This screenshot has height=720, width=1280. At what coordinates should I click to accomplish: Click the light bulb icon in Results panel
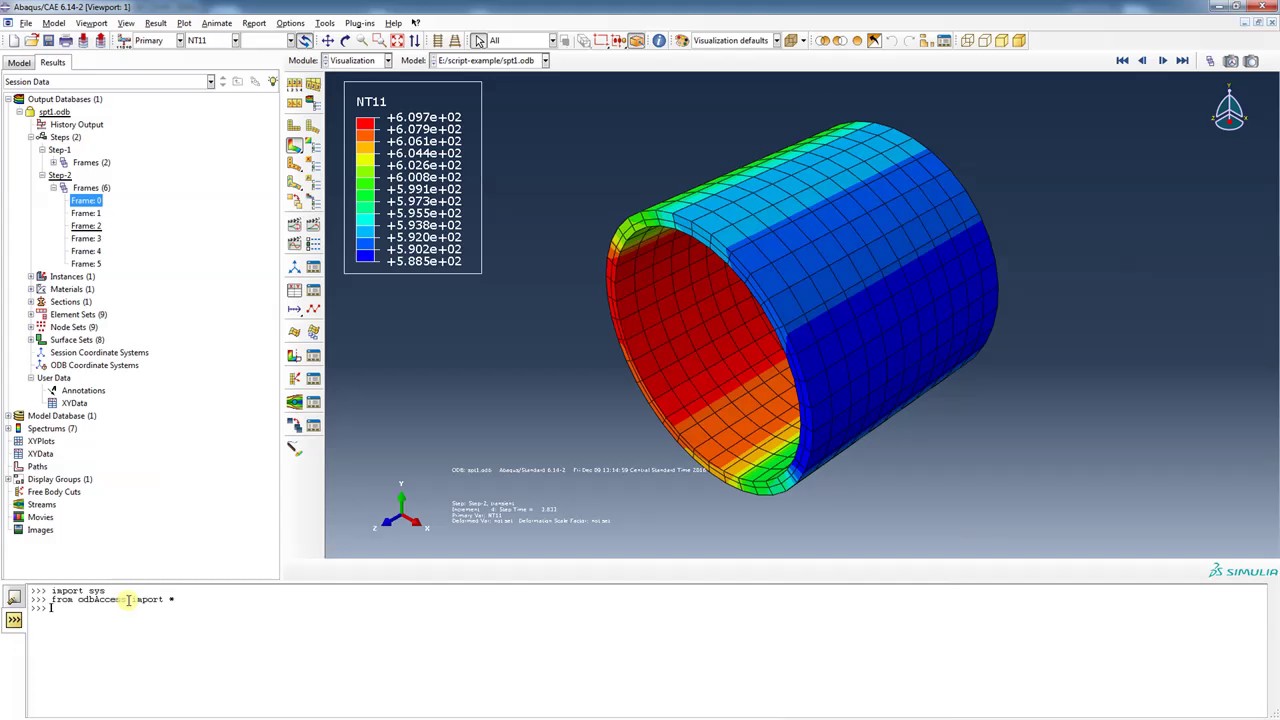[x=272, y=81]
